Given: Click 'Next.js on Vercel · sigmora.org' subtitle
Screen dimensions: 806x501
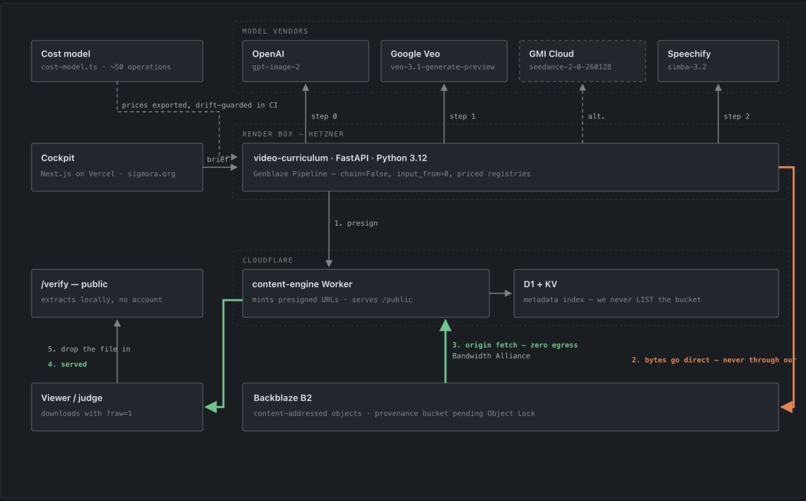Looking at the screenshot, I should (108, 174).
